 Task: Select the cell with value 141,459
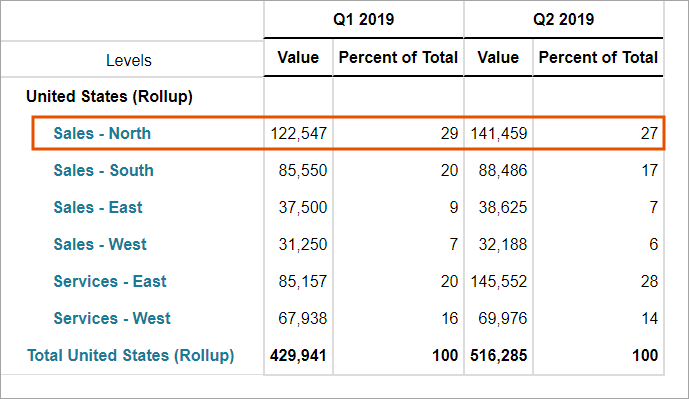tap(499, 134)
